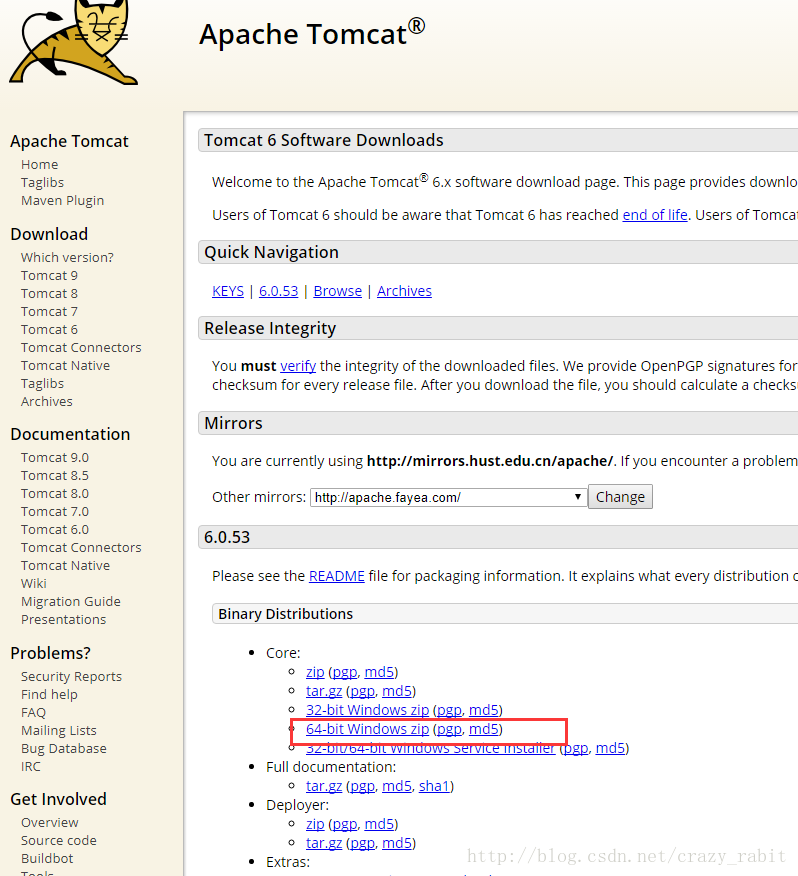The image size is (798, 876).
Task: Open Tomcat 9.0 documentation
Action: (x=55, y=458)
